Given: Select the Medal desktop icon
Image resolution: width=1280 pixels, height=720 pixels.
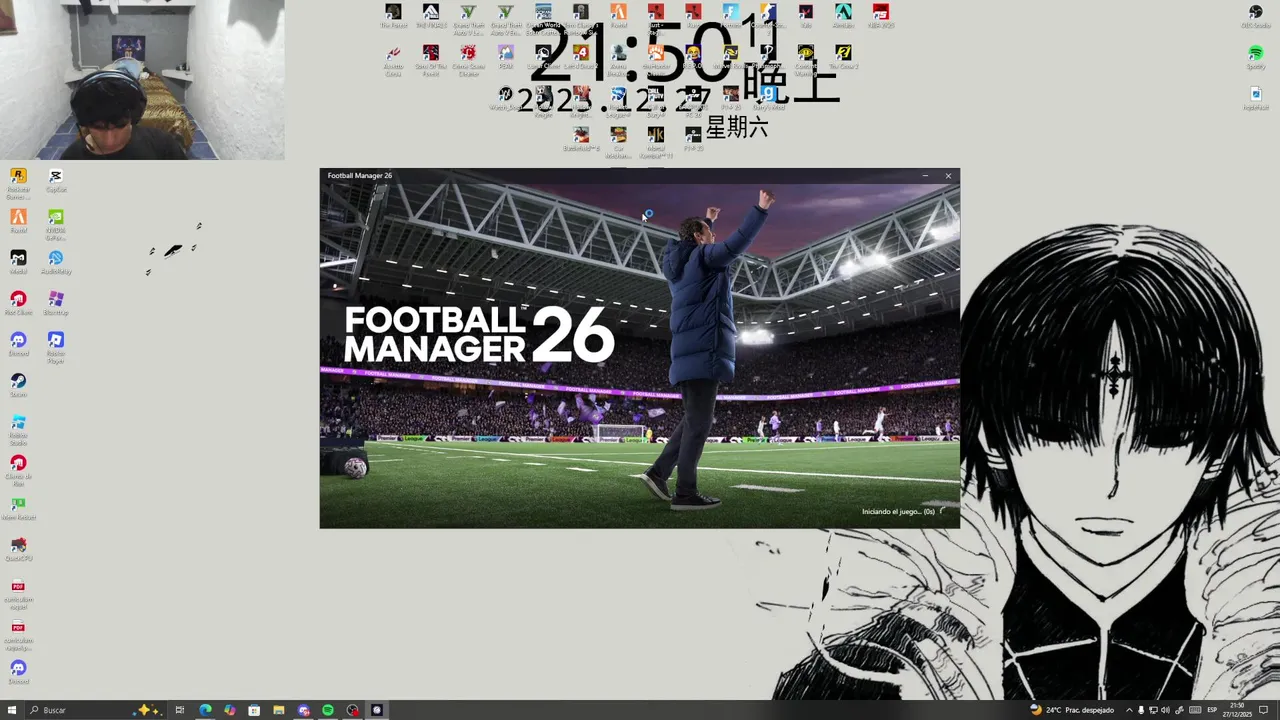Looking at the screenshot, I should click(18, 261).
